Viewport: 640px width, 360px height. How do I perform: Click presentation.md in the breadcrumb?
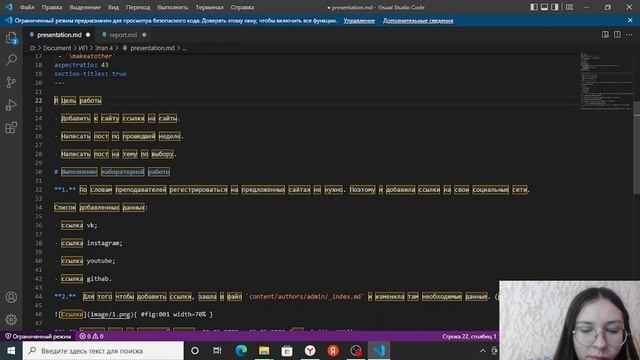point(152,48)
